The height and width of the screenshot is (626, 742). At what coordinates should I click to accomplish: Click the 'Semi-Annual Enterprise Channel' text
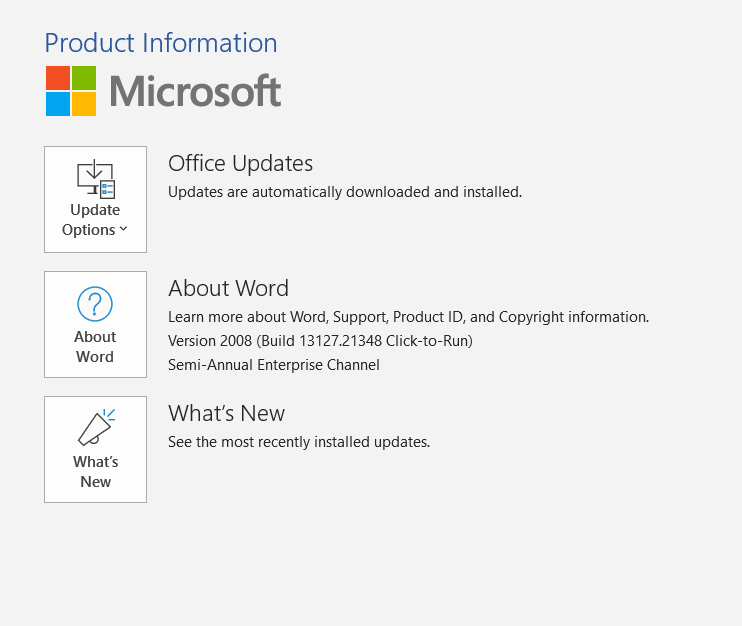[274, 365]
